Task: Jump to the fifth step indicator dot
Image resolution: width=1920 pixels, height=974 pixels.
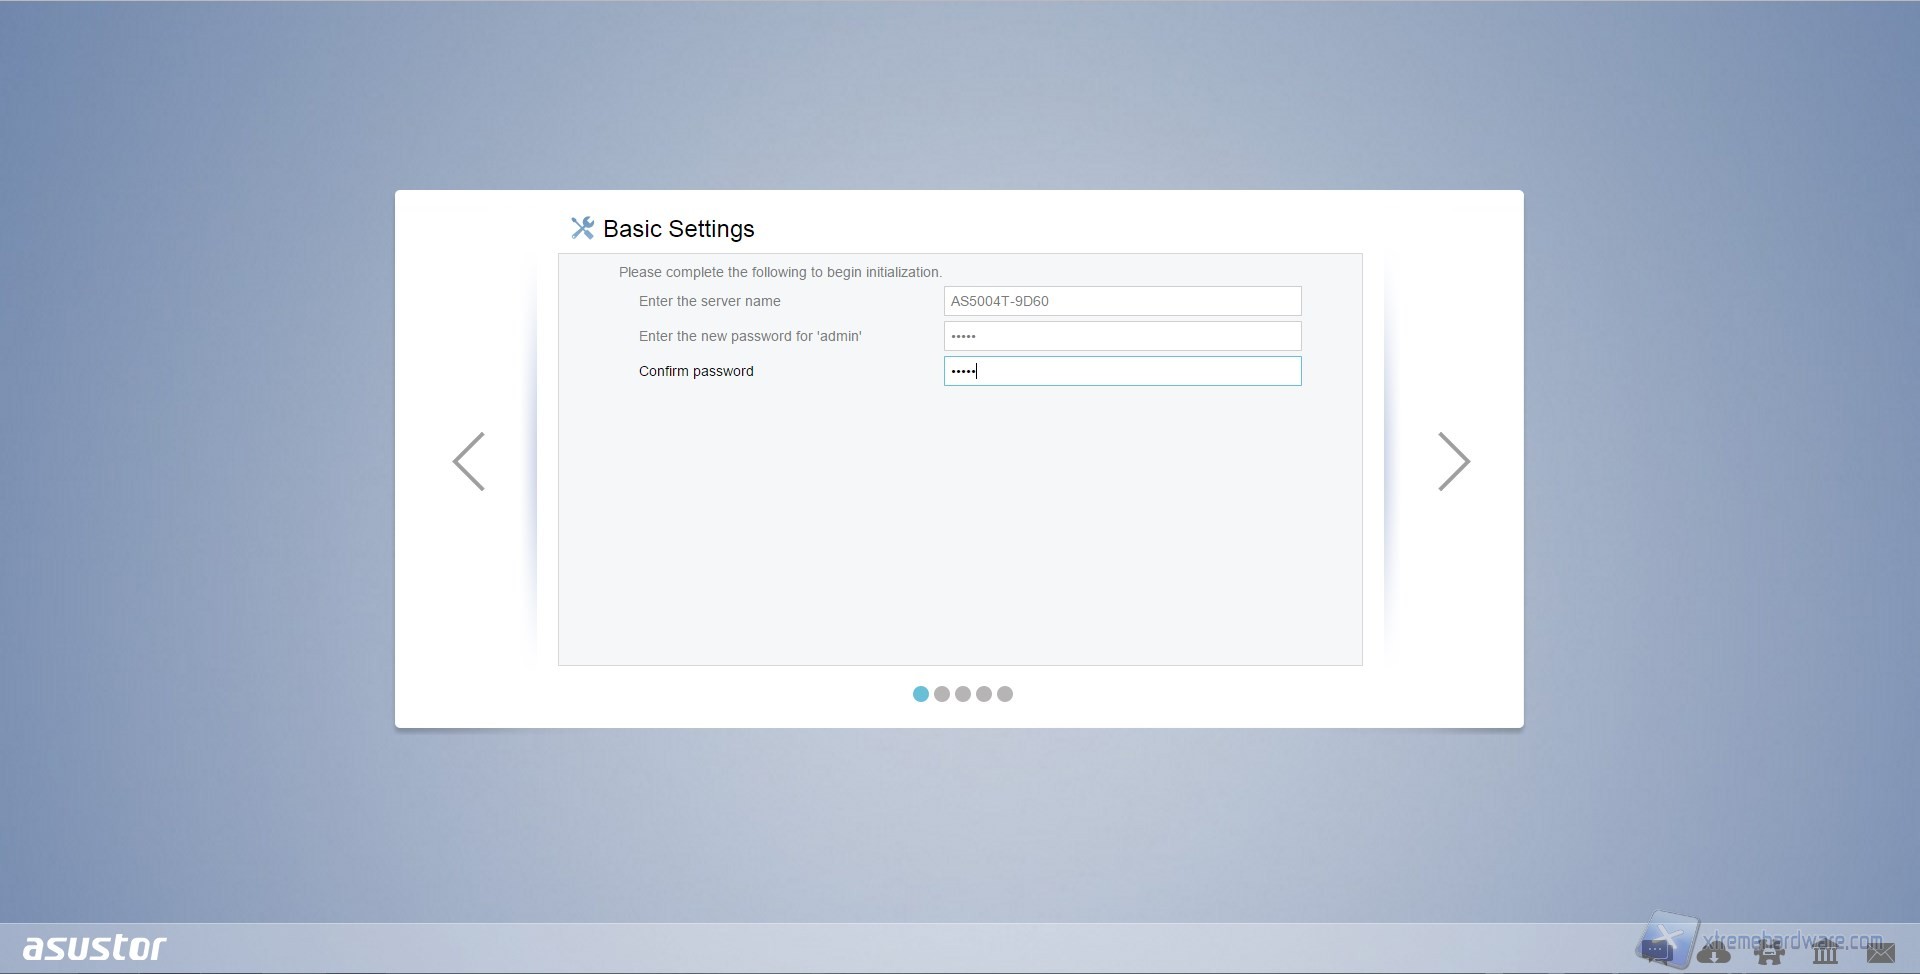Action: 1005,694
